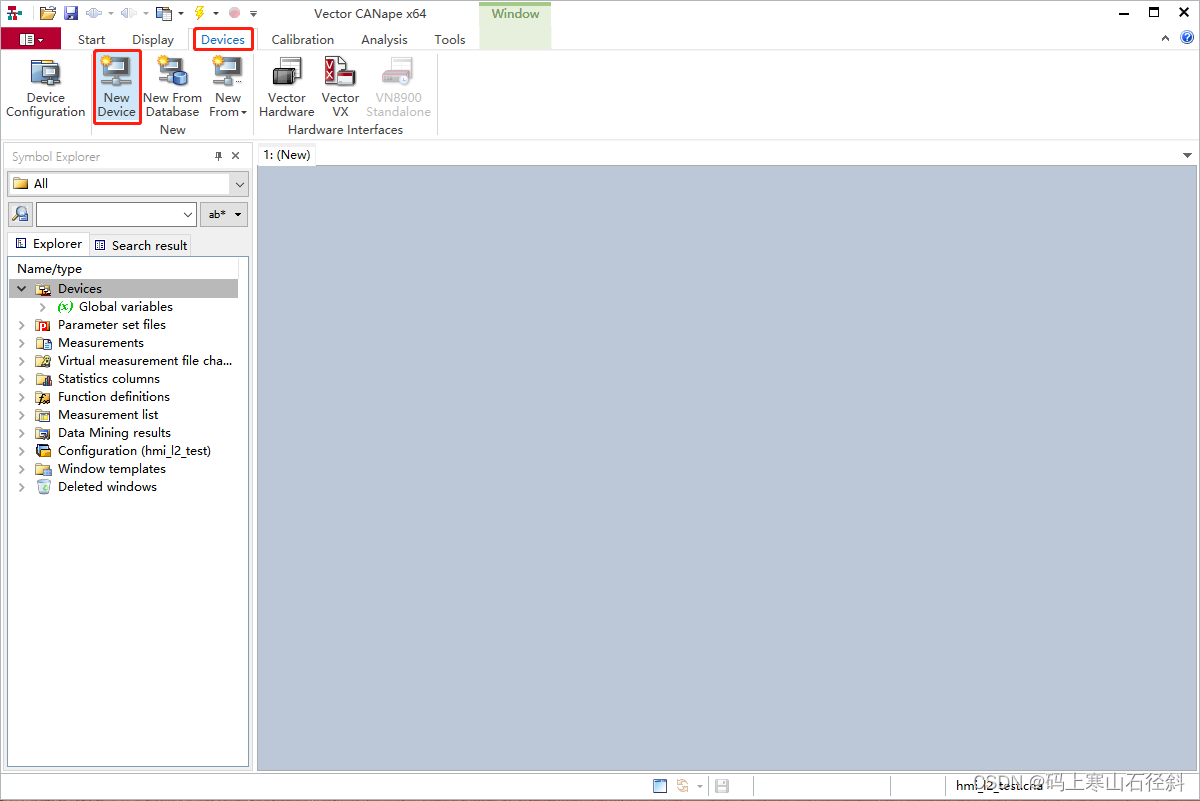
Task: Open the New From dropdown button
Action: click(x=228, y=88)
